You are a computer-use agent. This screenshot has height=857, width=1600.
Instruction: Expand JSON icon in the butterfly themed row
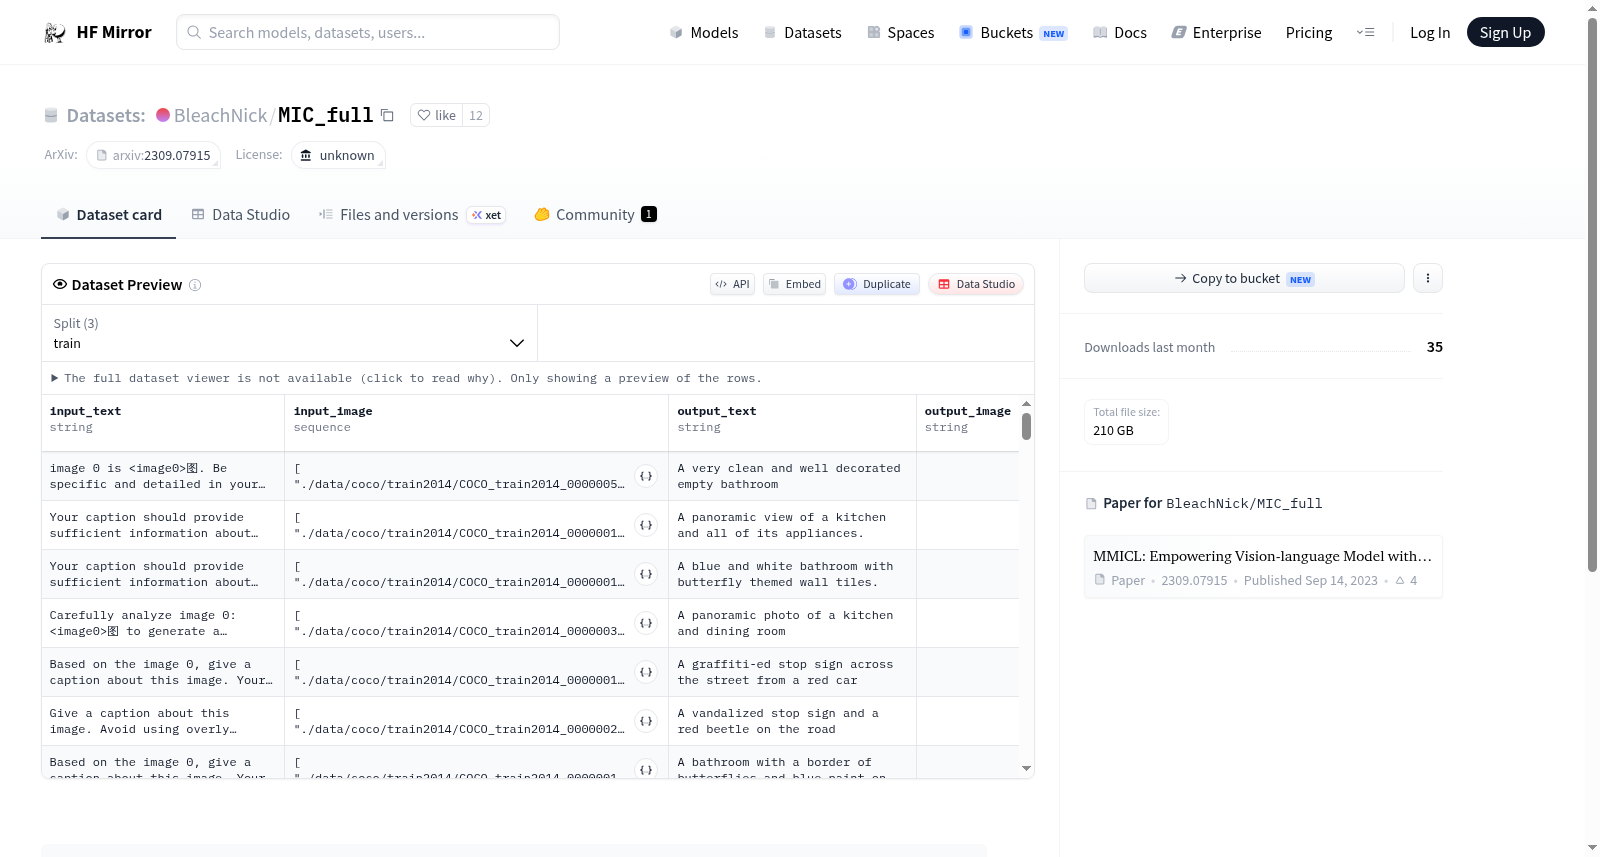pyautogui.click(x=646, y=574)
